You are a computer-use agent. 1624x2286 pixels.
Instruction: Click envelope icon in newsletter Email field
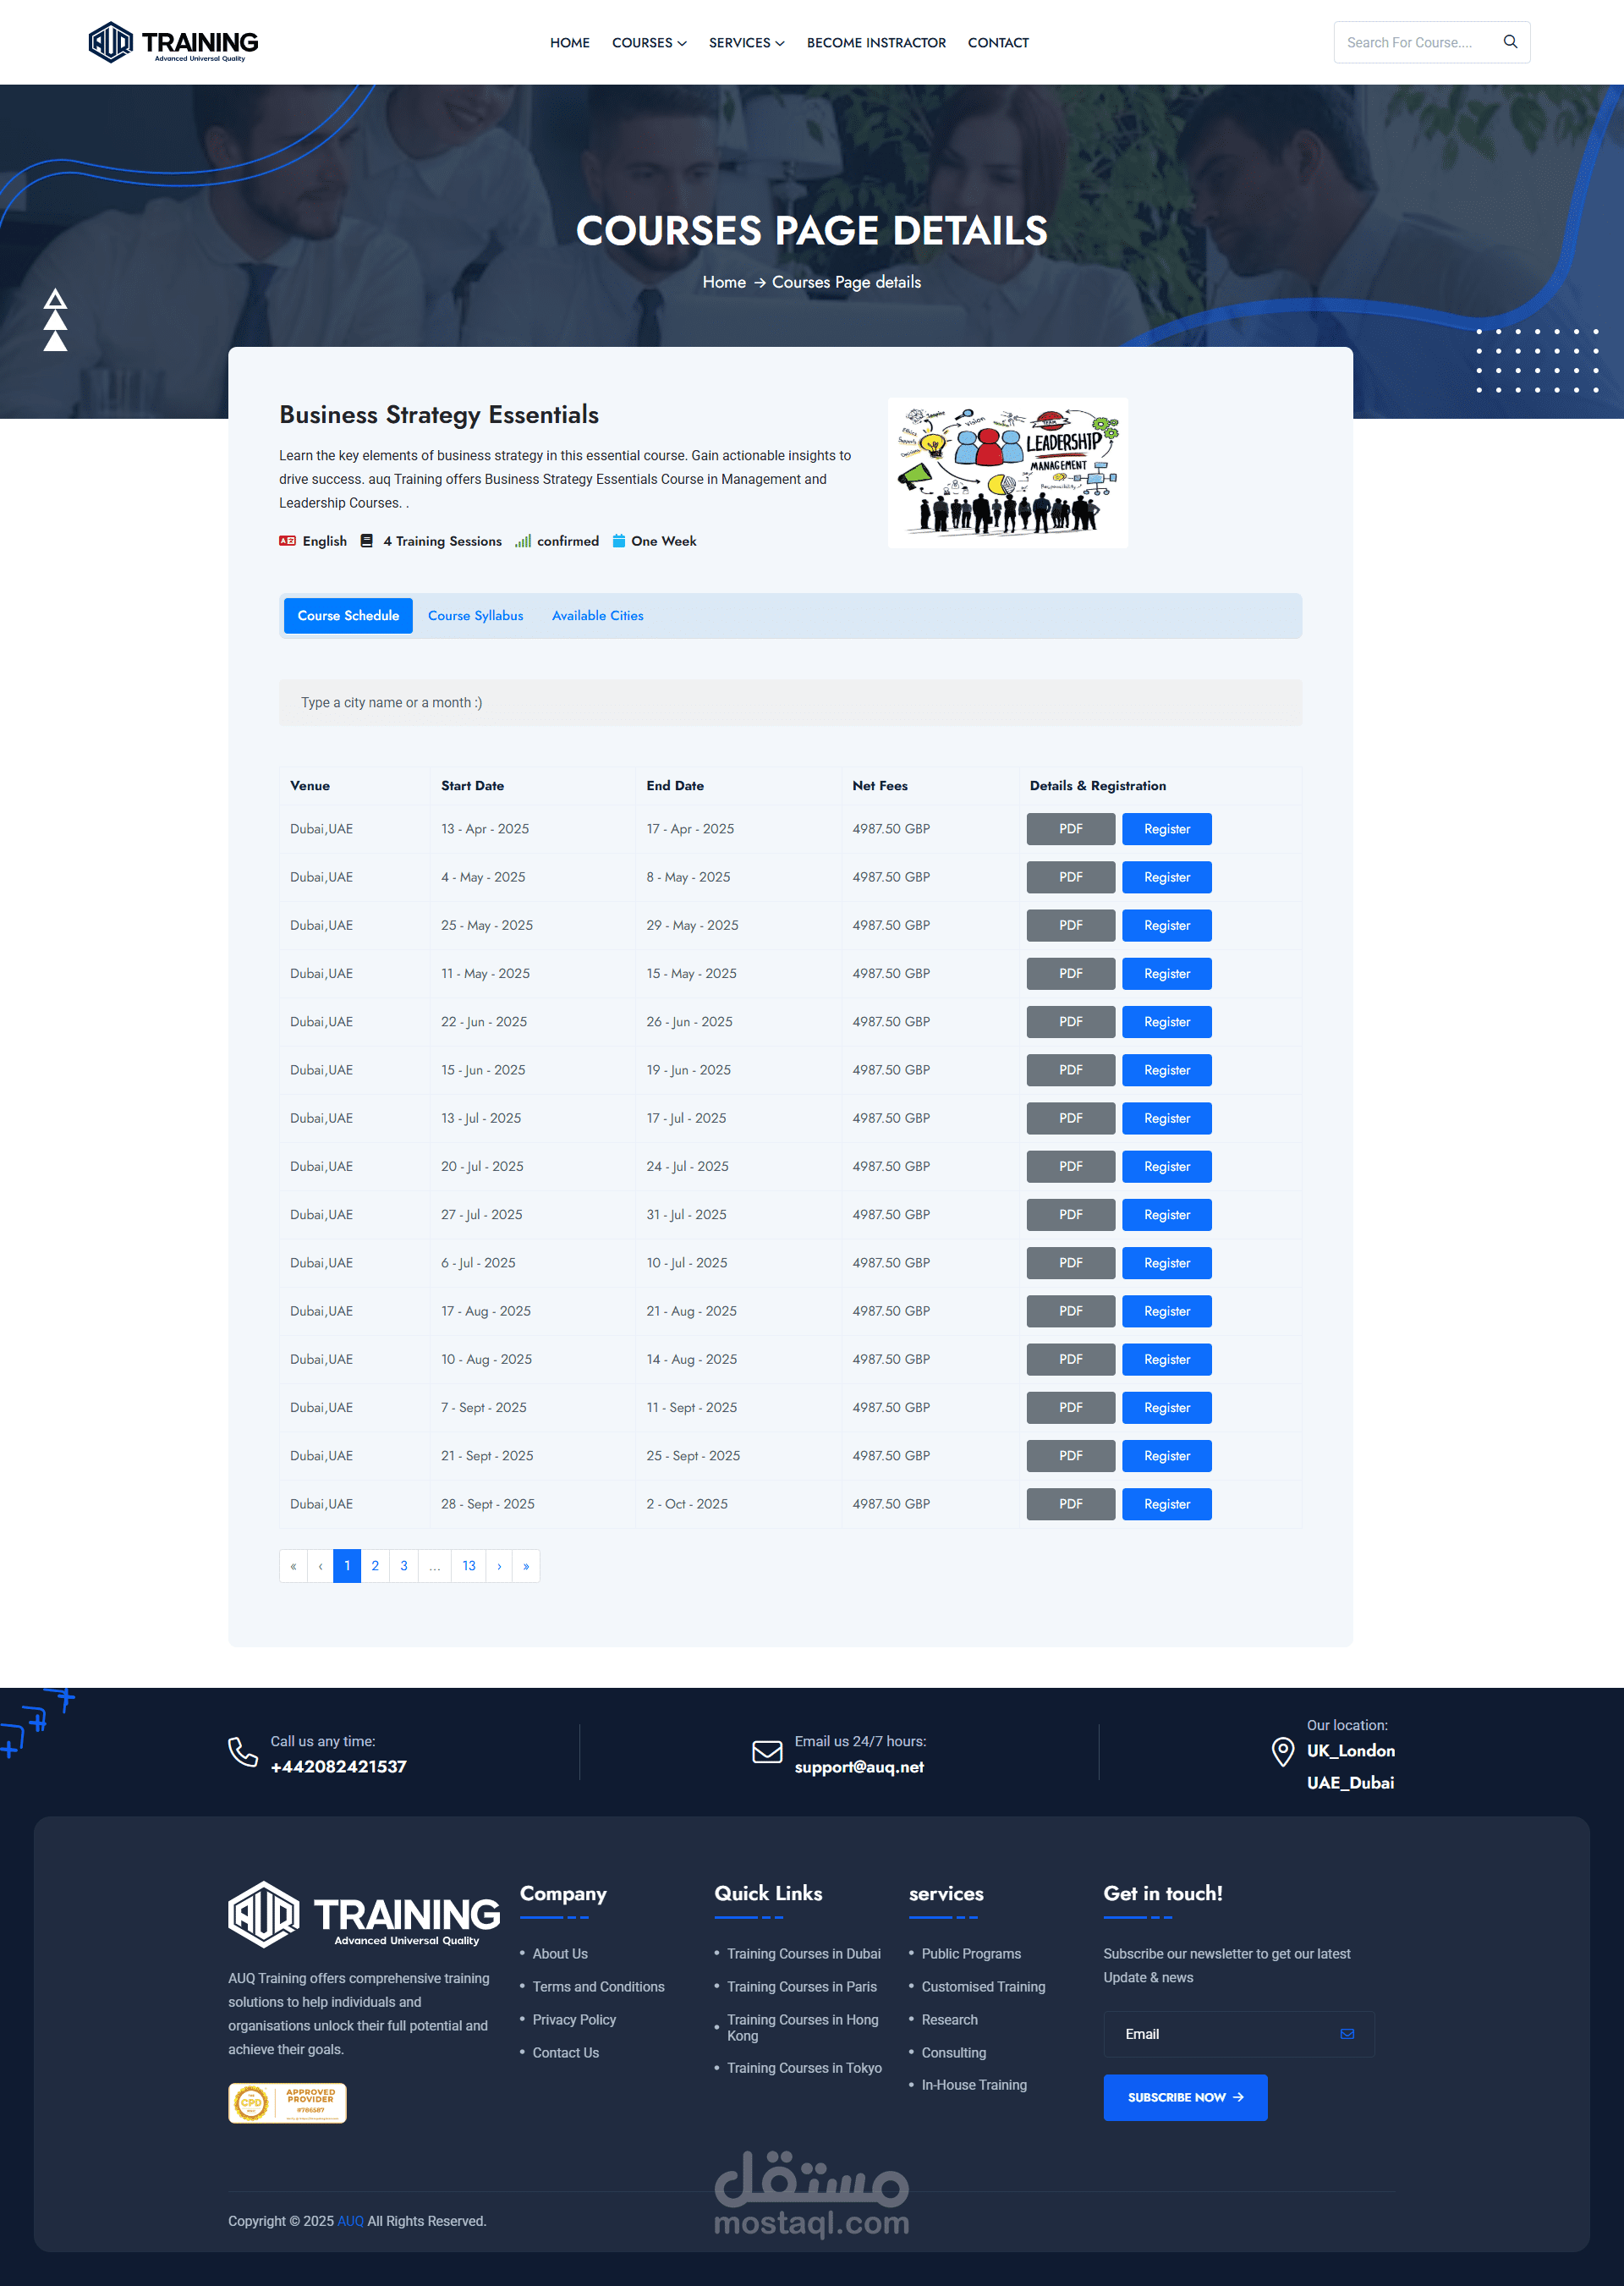pyautogui.click(x=1347, y=2034)
